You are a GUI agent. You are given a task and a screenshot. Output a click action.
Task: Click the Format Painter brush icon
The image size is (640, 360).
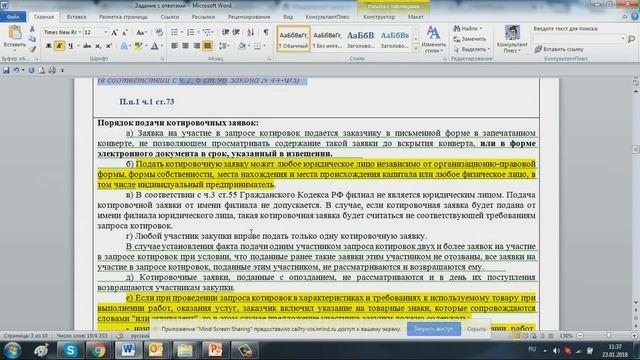pyautogui.click(x=32, y=49)
